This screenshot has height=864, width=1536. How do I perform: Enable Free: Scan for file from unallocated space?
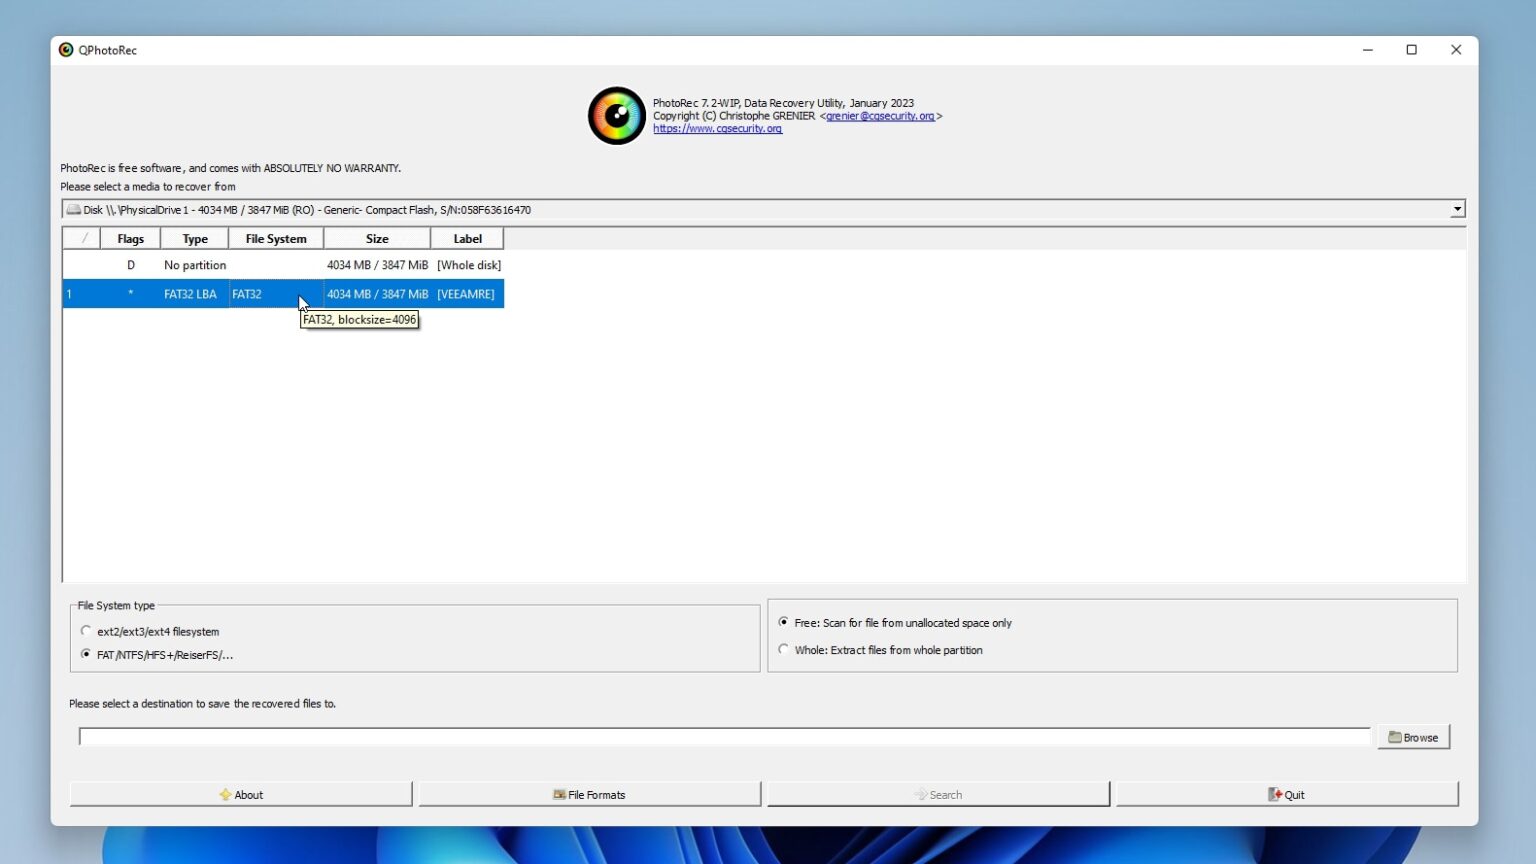(x=784, y=622)
